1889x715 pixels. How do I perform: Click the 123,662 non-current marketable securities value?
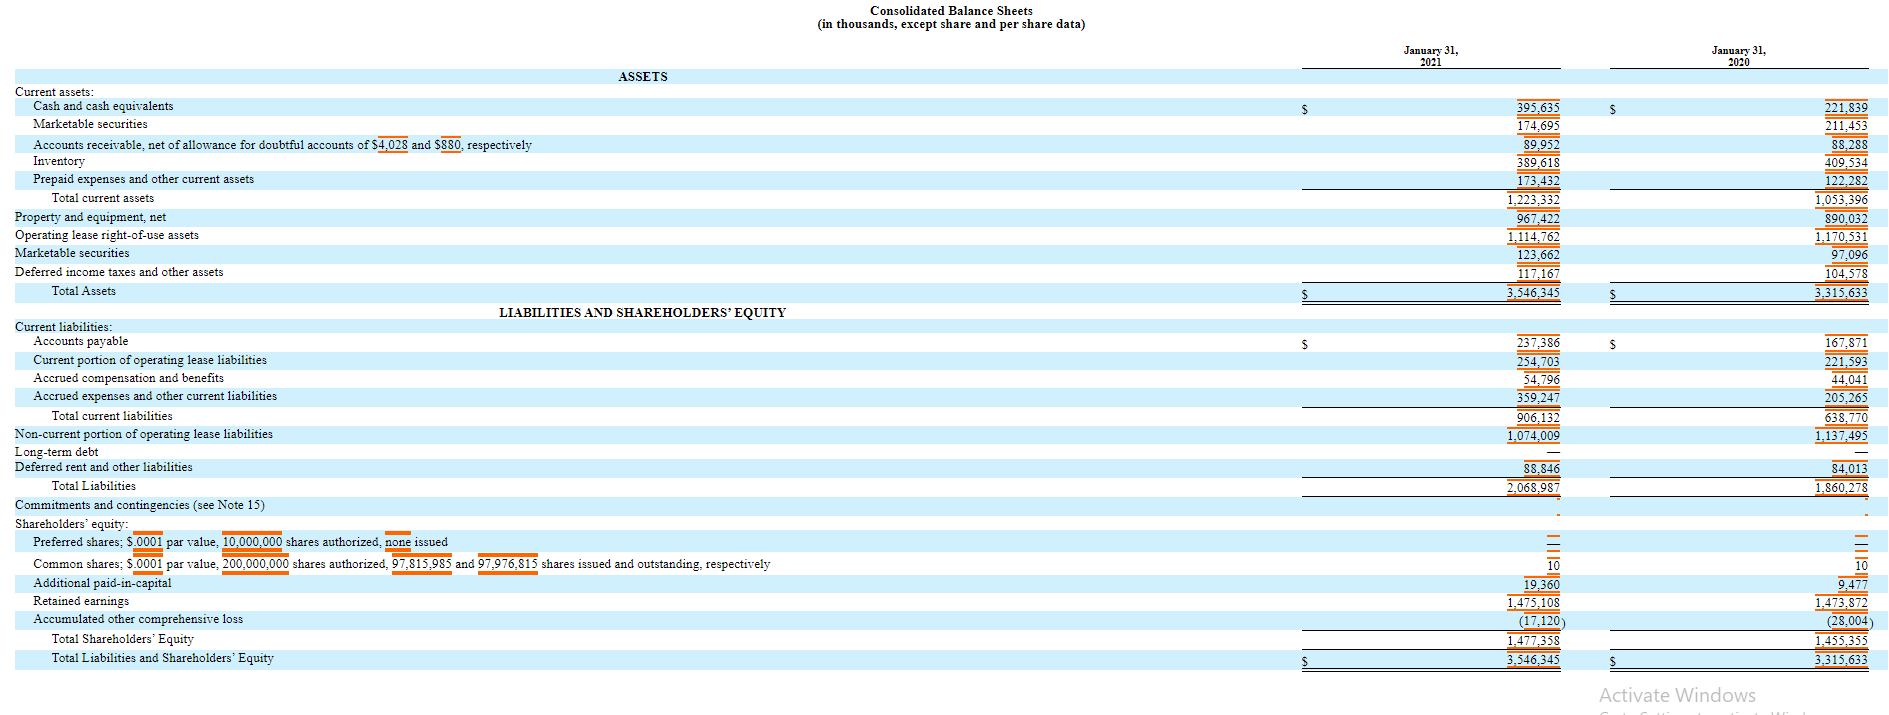(x=1538, y=255)
